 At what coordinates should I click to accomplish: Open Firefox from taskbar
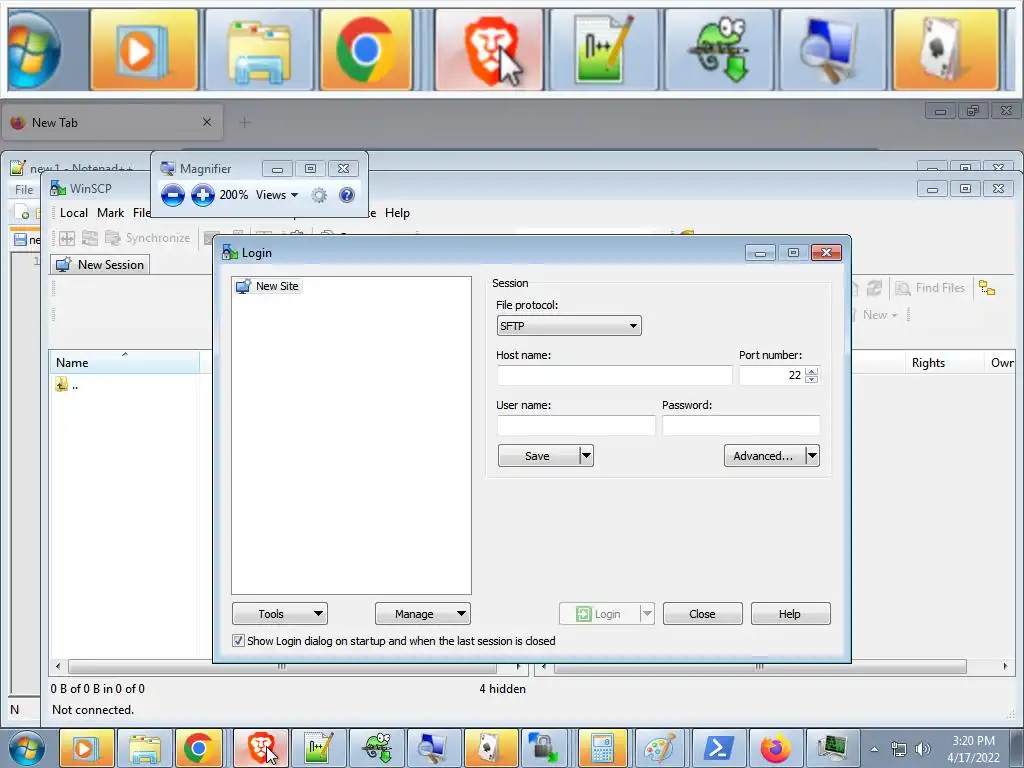coord(774,748)
